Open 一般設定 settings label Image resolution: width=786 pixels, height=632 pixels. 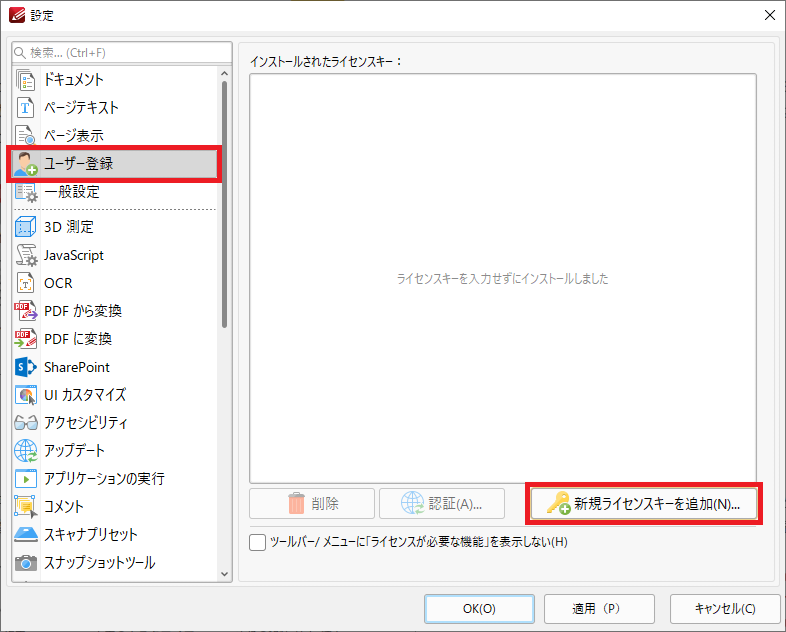pyautogui.click(x=72, y=192)
